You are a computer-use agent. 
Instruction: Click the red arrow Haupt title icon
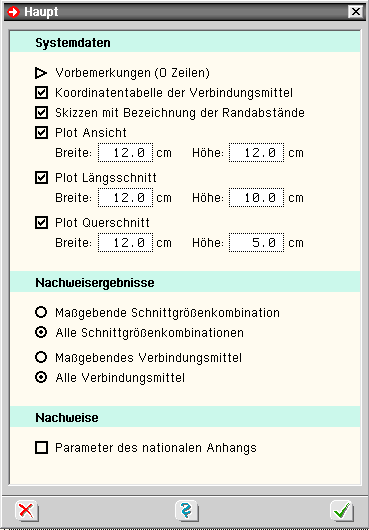click(x=14, y=12)
